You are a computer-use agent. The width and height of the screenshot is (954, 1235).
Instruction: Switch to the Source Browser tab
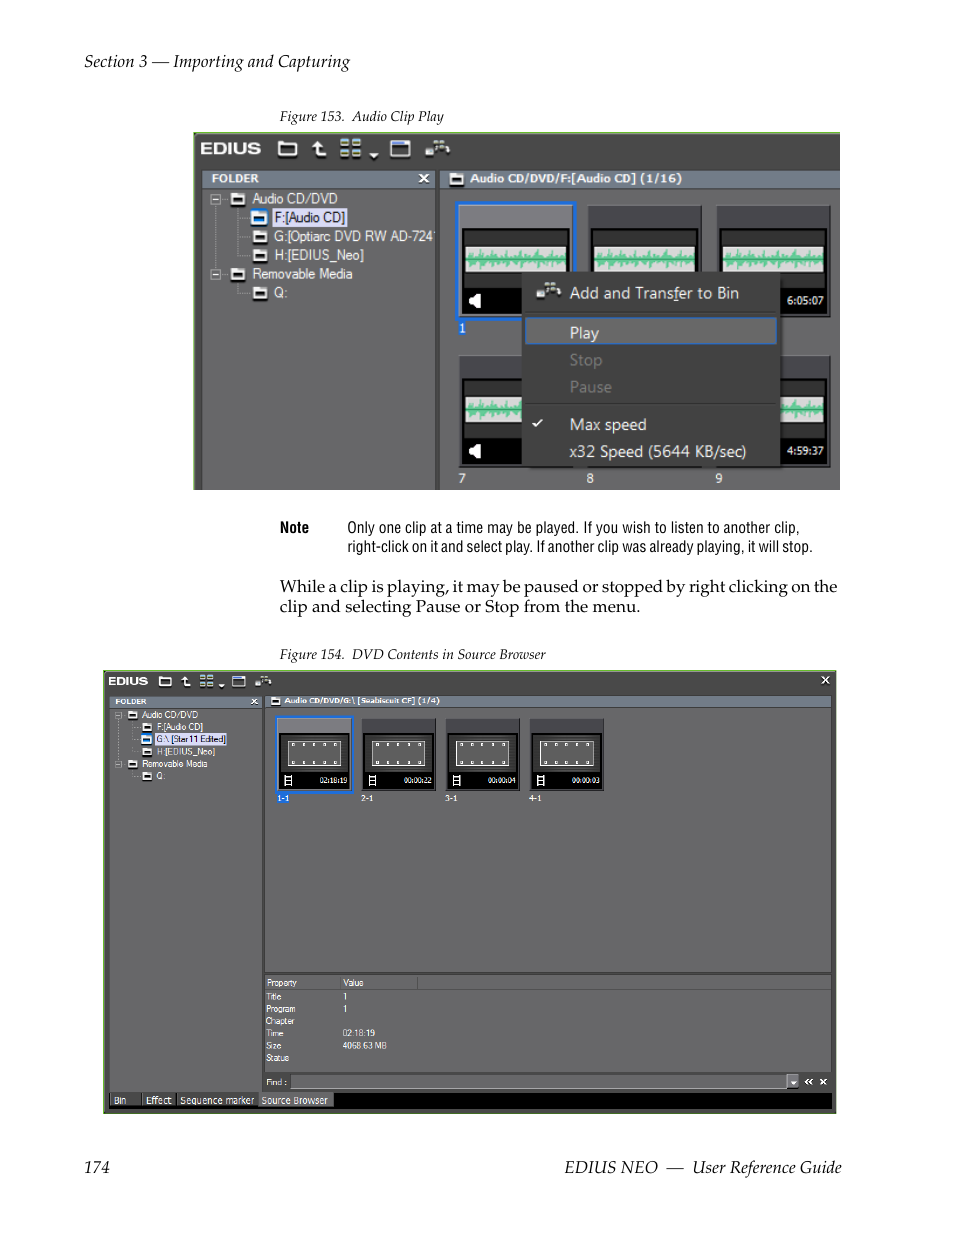[295, 1101]
